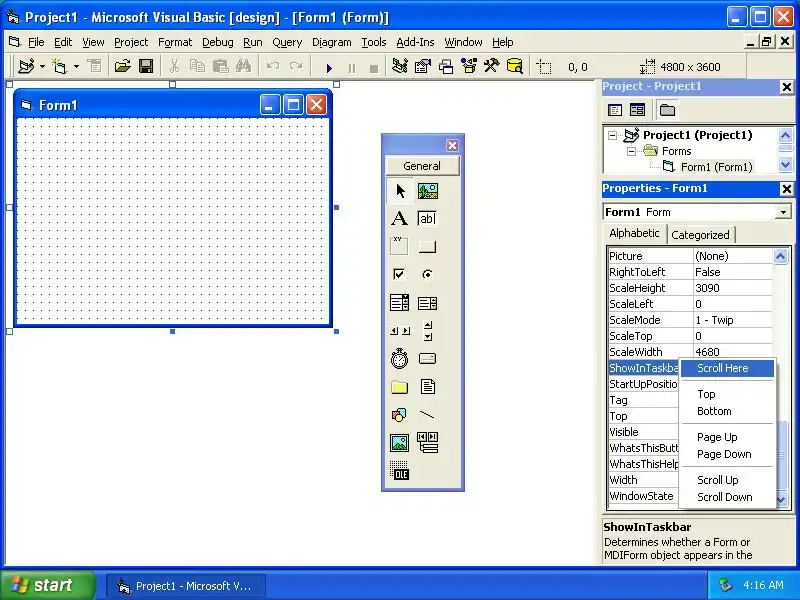The height and width of the screenshot is (600, 800).
Task: Click the RightToLeft False value
Action: [733, 272]
